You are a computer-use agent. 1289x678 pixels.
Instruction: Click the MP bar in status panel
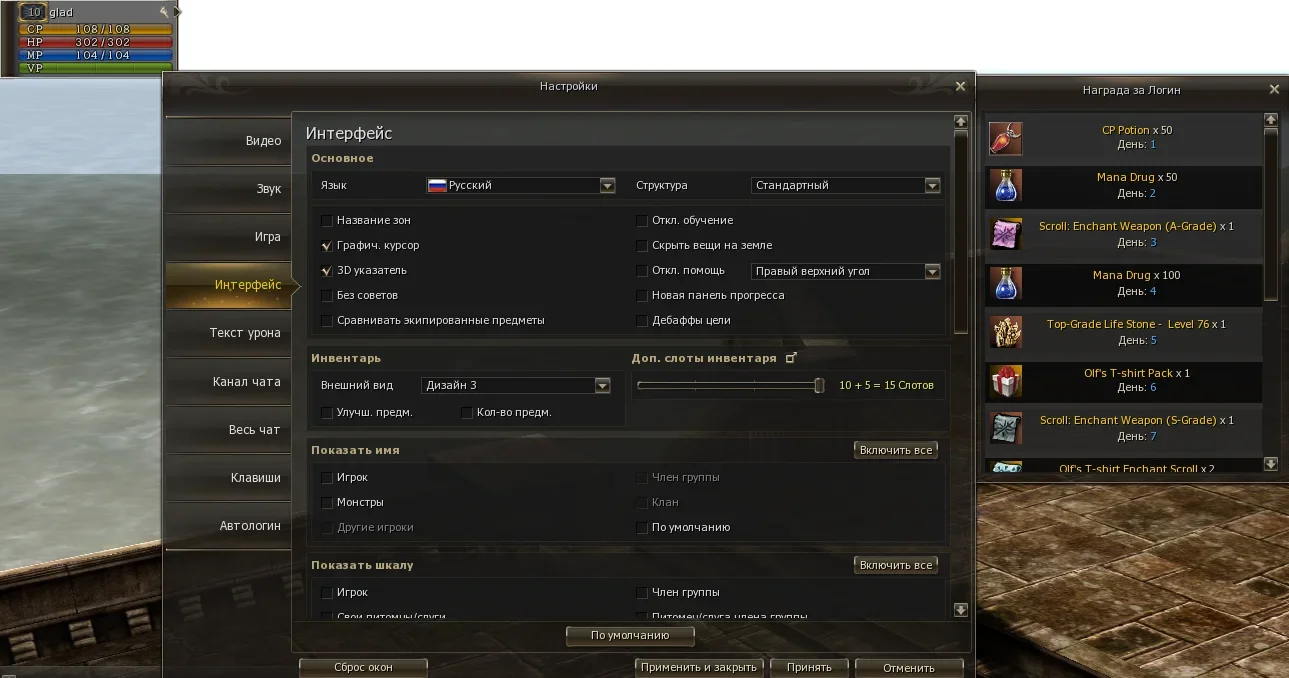pos(96,56)
